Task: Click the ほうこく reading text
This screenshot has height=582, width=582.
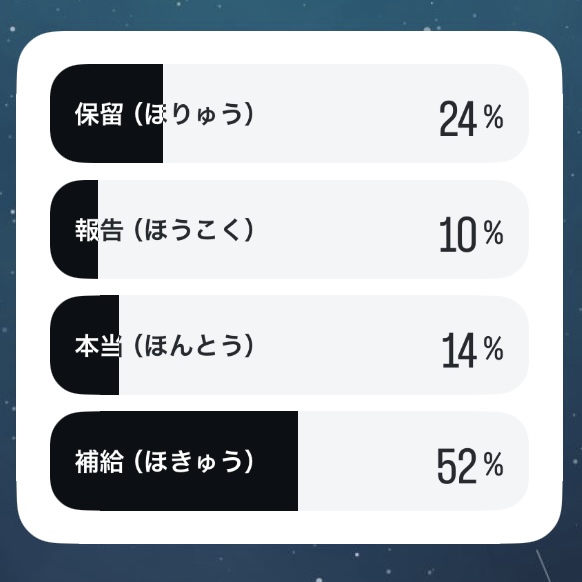Action: tap(194, 230)
